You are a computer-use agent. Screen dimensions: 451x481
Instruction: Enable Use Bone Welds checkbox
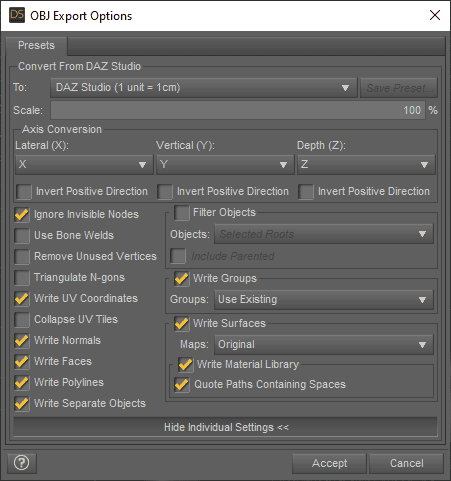tap(22, 235)
